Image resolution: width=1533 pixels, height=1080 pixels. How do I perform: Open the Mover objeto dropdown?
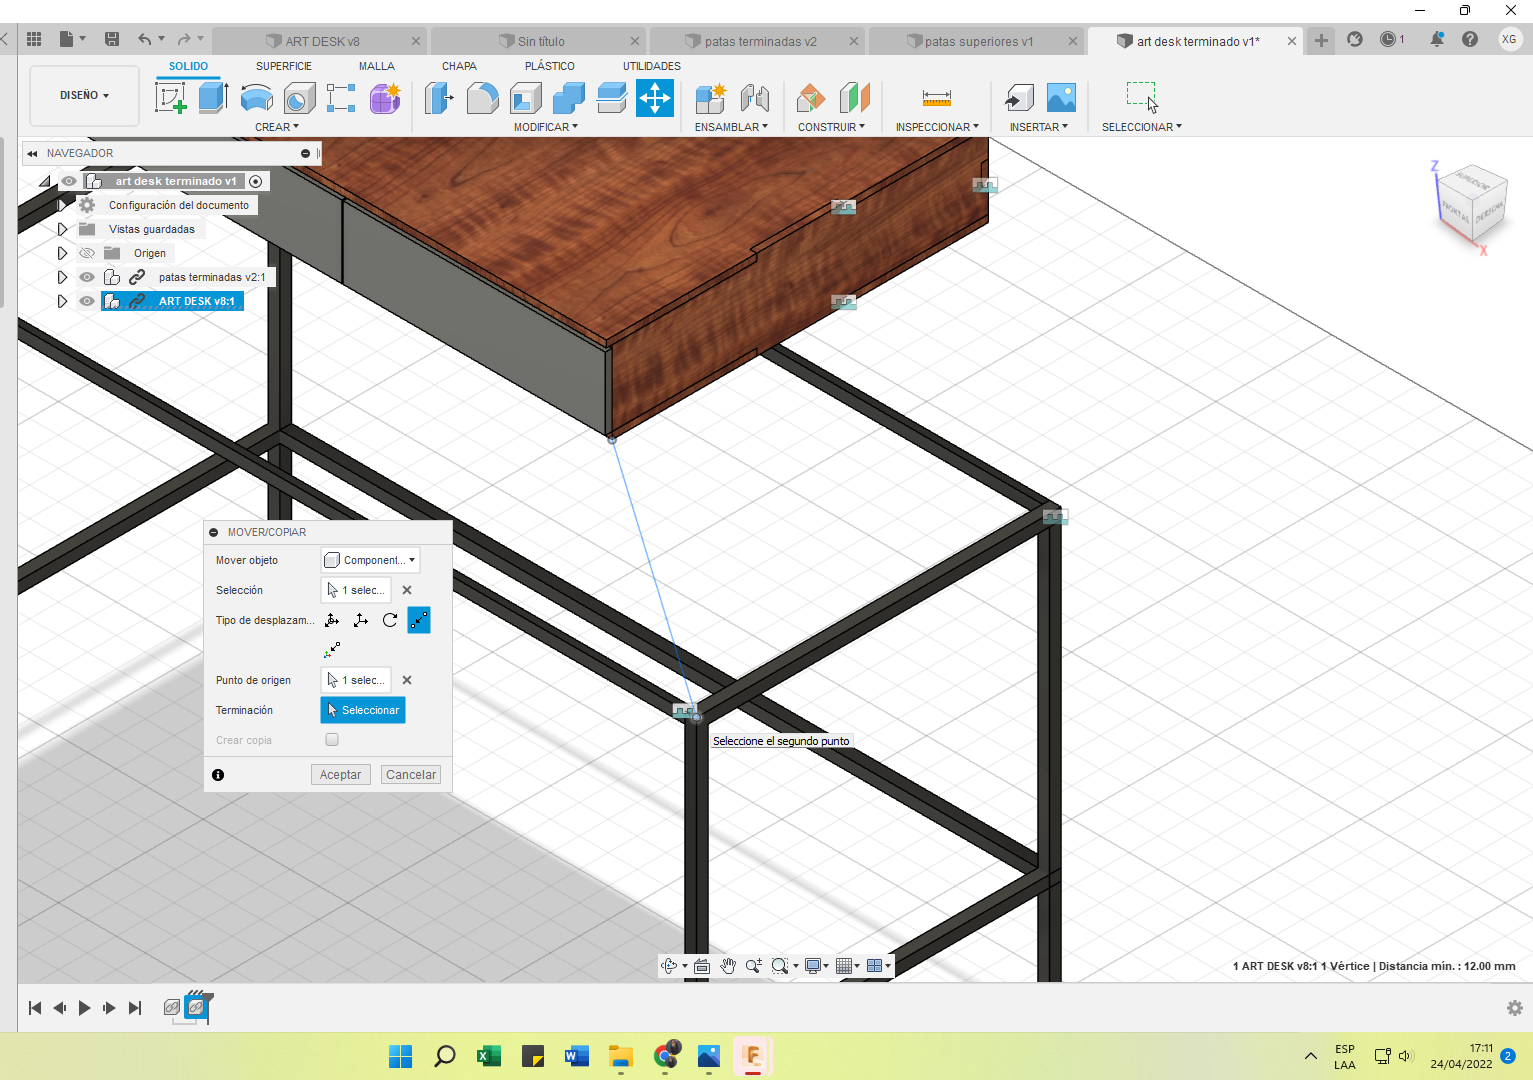(x=370, y=560)
